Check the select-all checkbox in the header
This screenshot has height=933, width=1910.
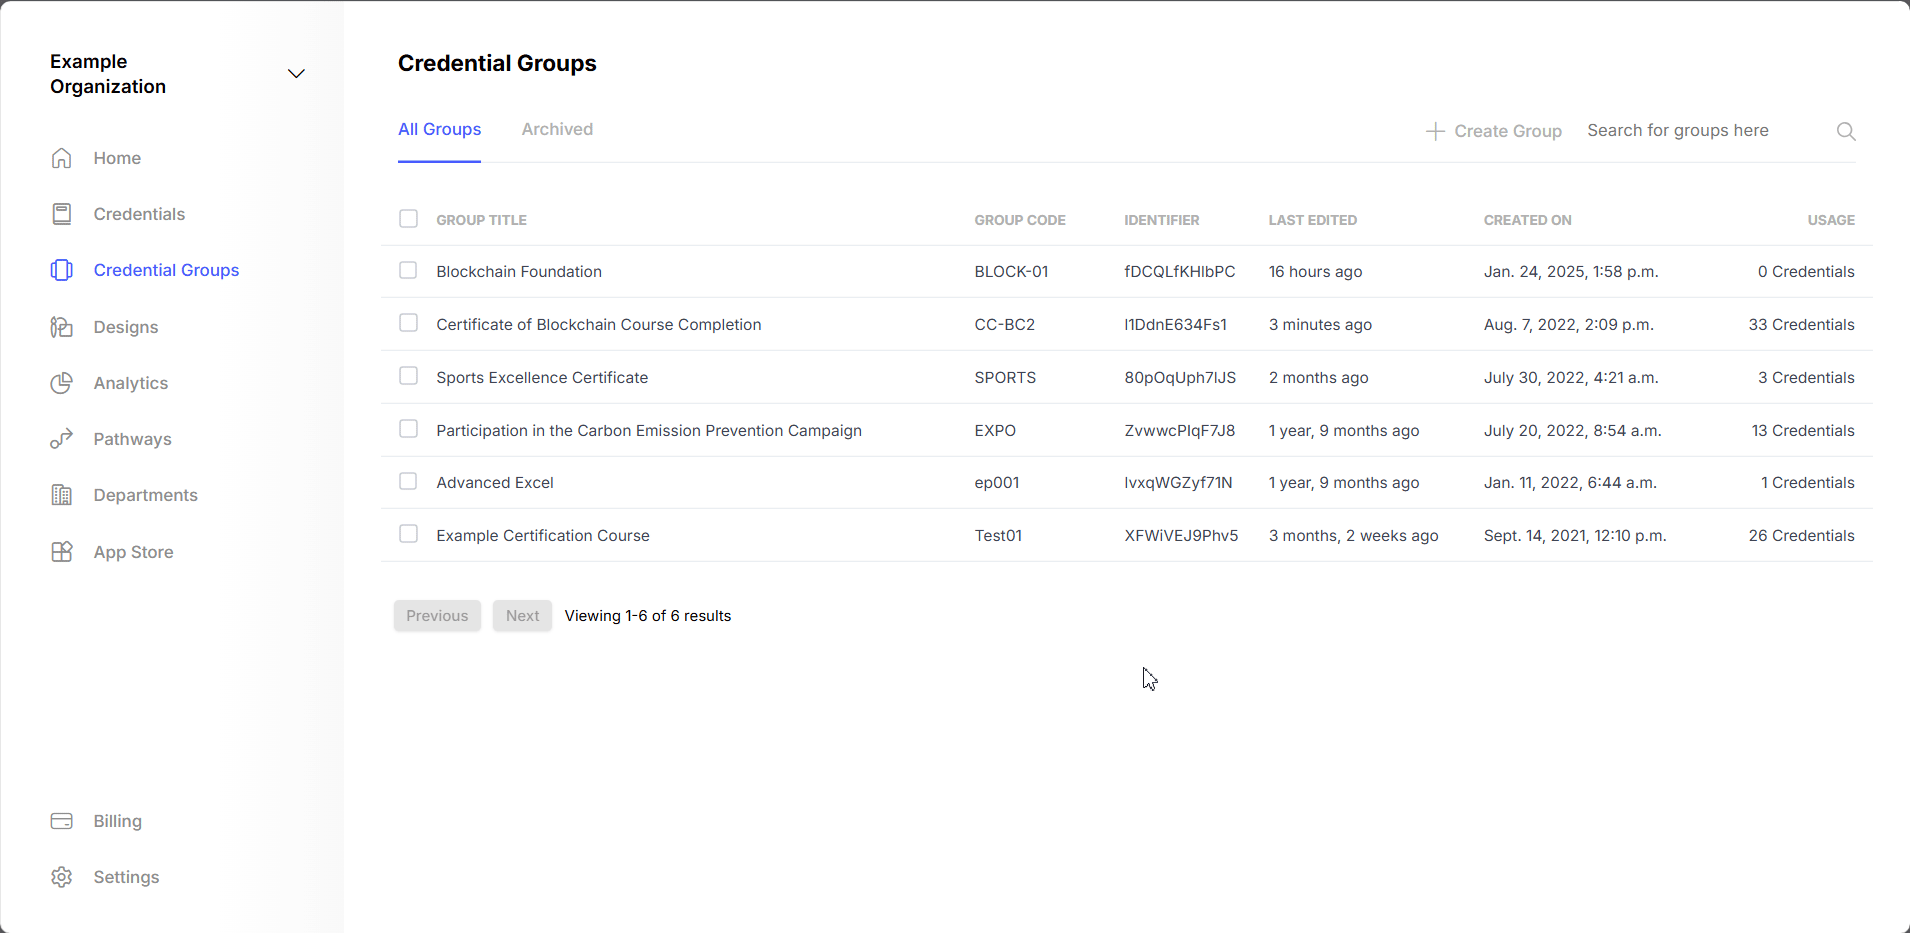pyautogui.click(x=408, y=218)
